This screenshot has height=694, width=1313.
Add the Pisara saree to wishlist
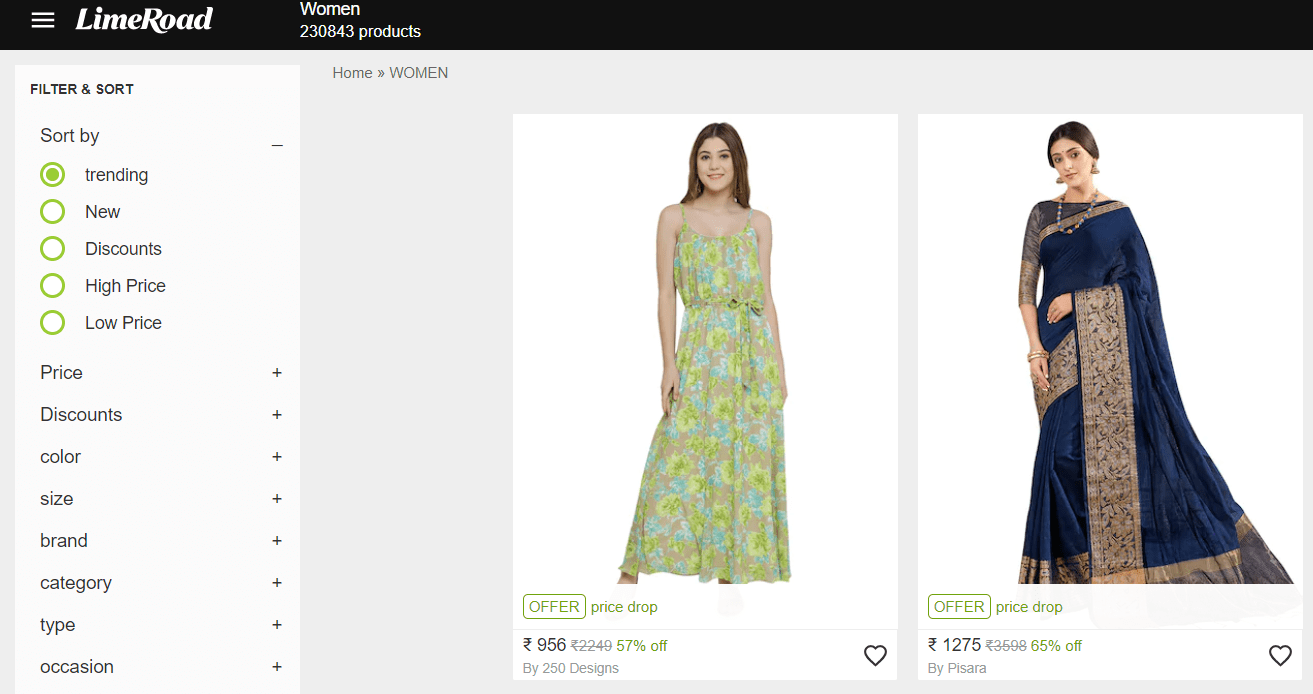pos(1280,655)
